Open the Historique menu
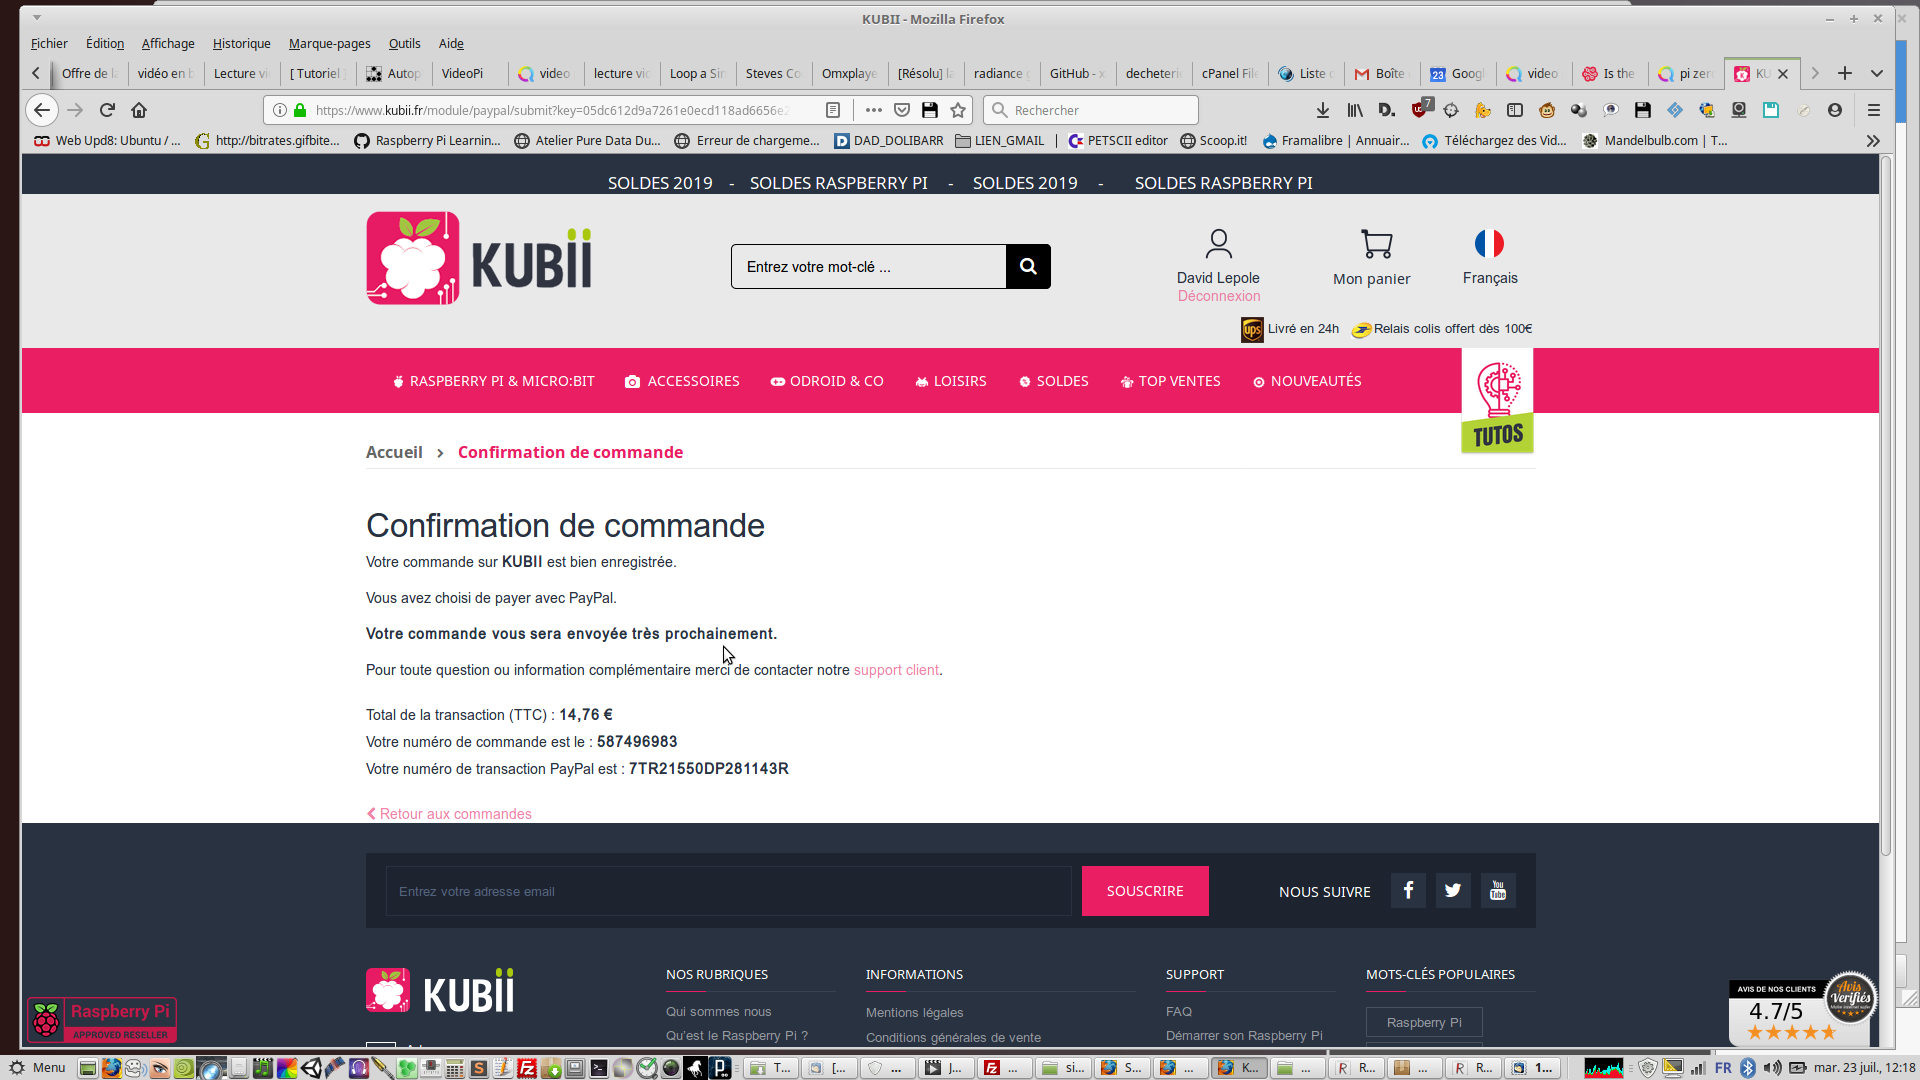 [241, 43]
